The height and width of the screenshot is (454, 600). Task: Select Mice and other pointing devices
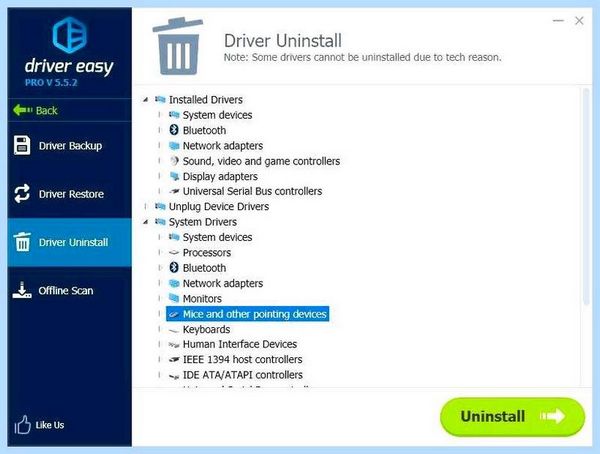[248, 314]
